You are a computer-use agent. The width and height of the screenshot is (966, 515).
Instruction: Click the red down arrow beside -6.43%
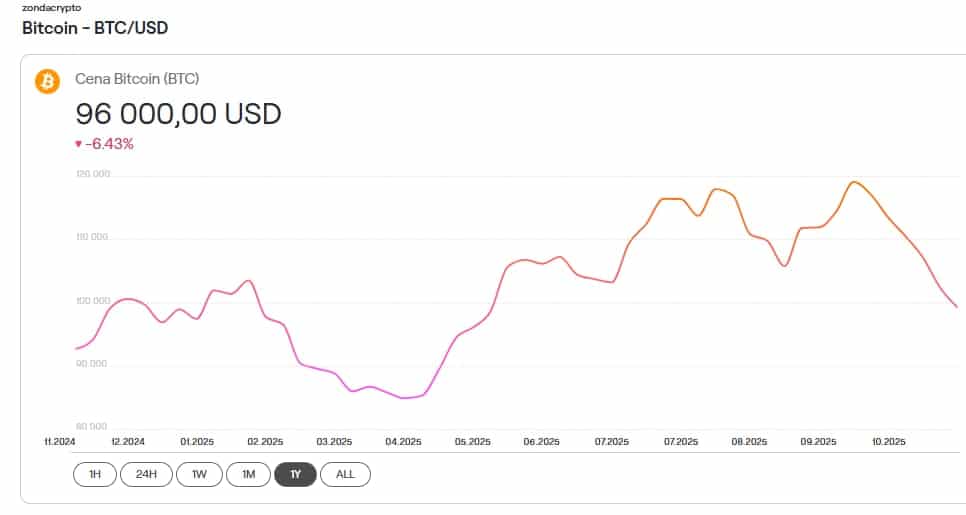coord(78,144)
